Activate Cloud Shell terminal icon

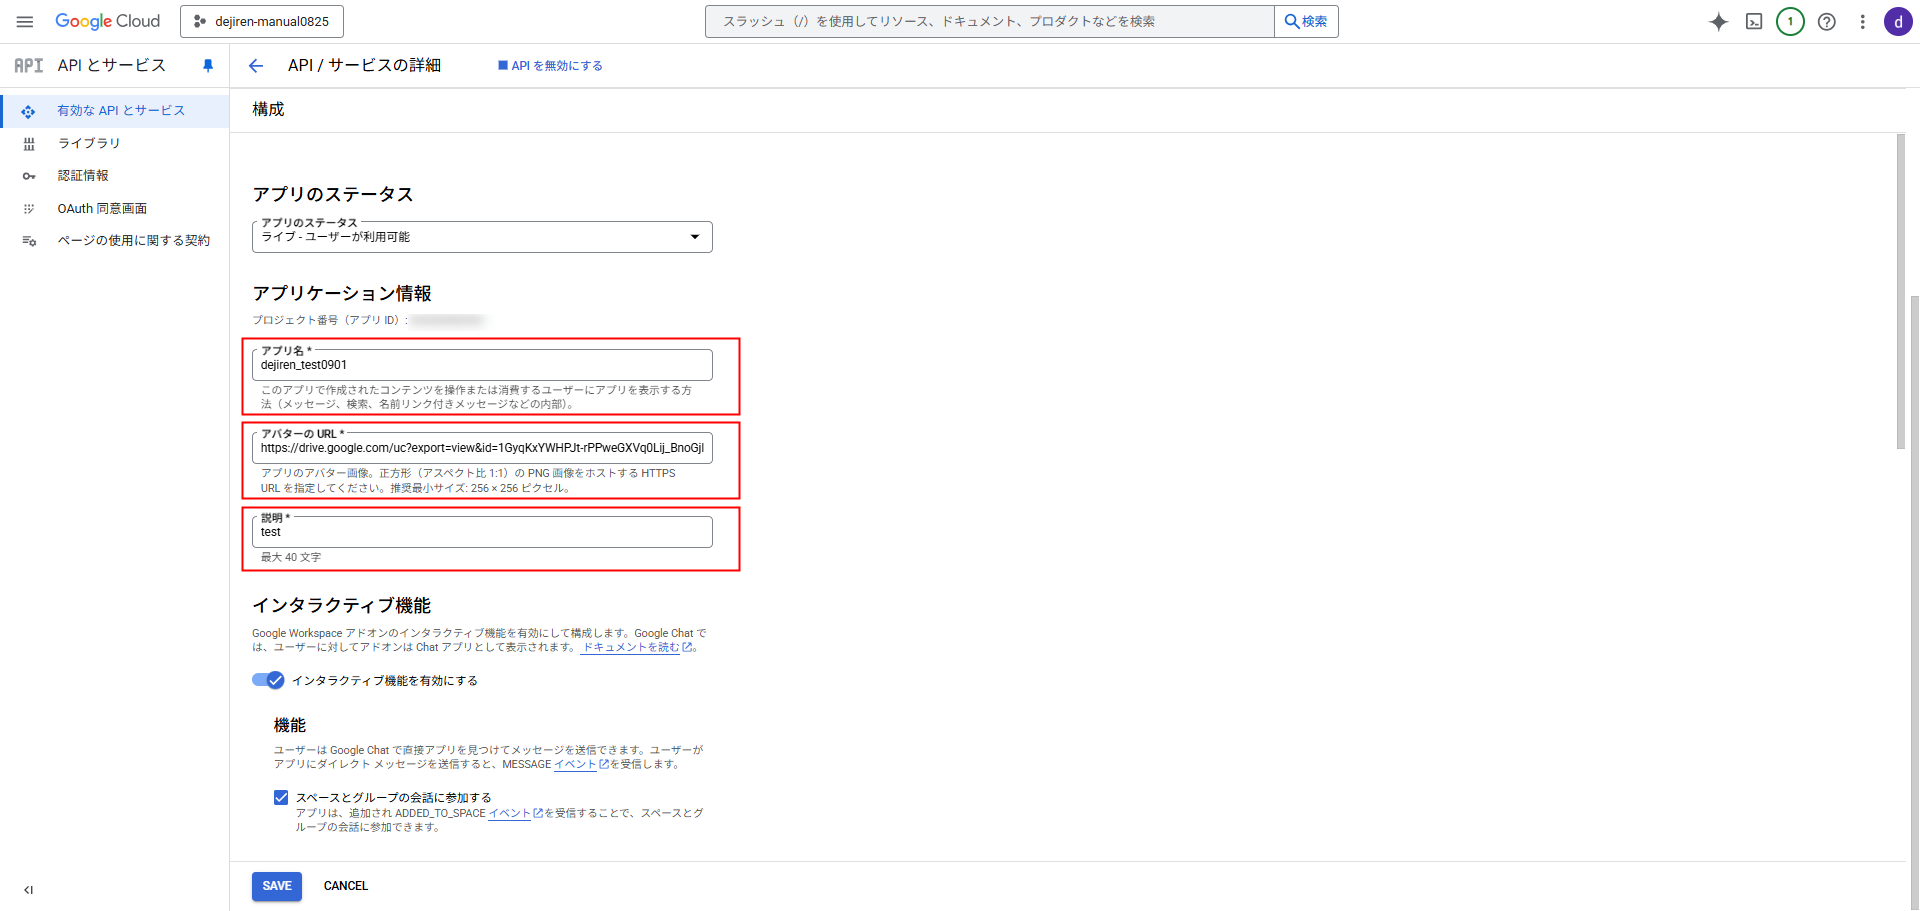point(1754,22)
